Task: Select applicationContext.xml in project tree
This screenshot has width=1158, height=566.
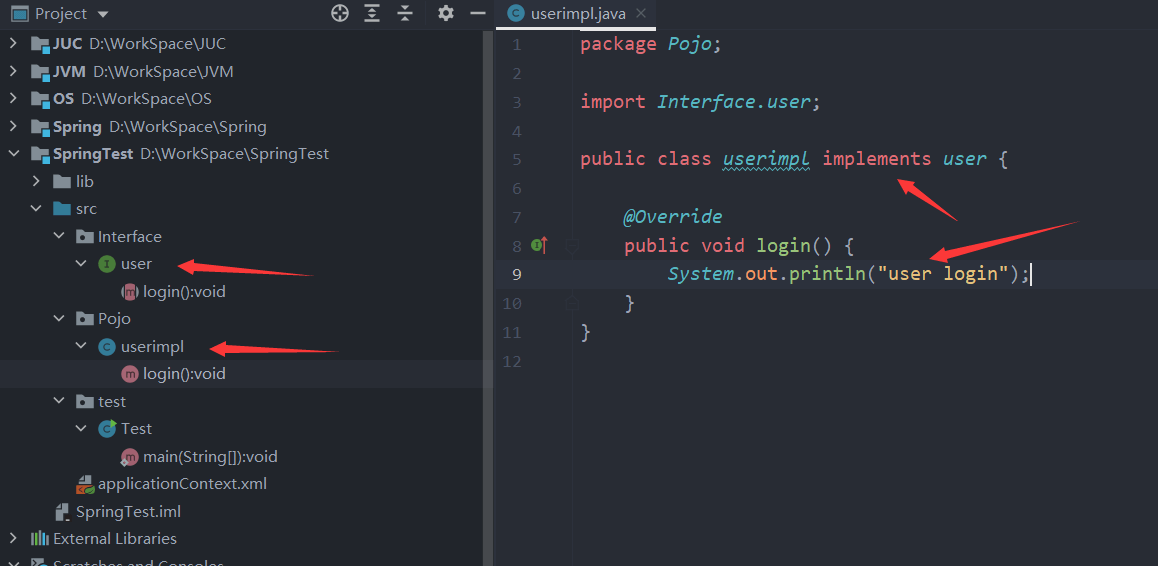Action: 182,484
